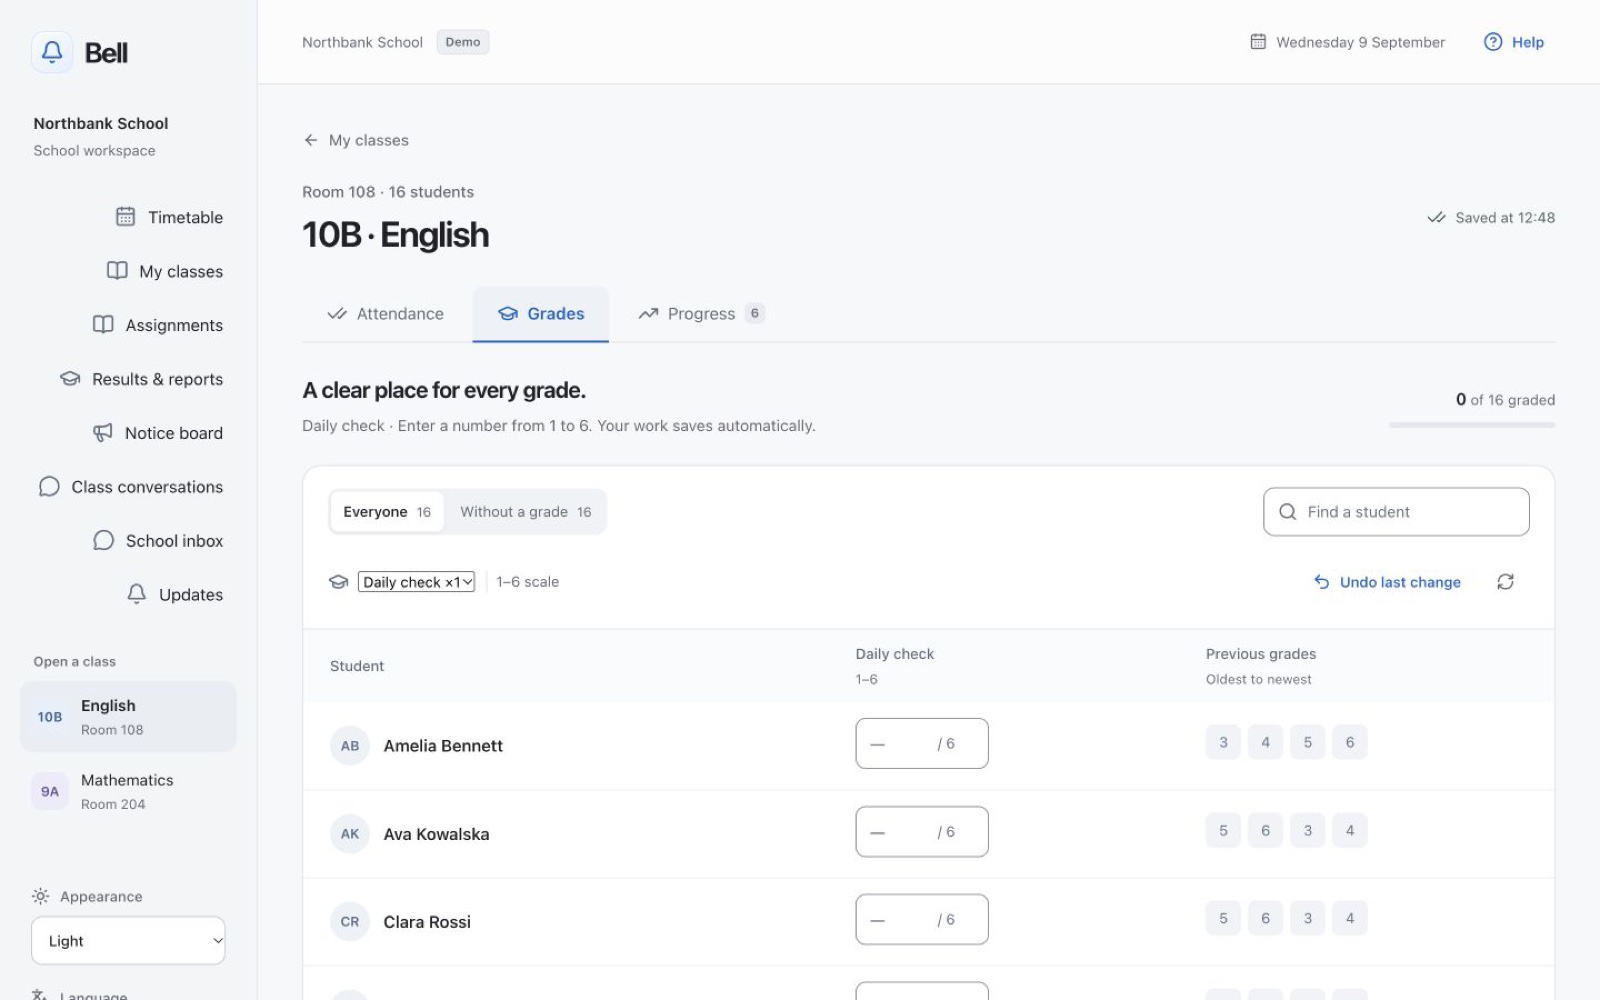1600x1000 pixels.
Task: Open the Daily check x1 dropdown
Action: pyautogui.click(x=416, y=582)
